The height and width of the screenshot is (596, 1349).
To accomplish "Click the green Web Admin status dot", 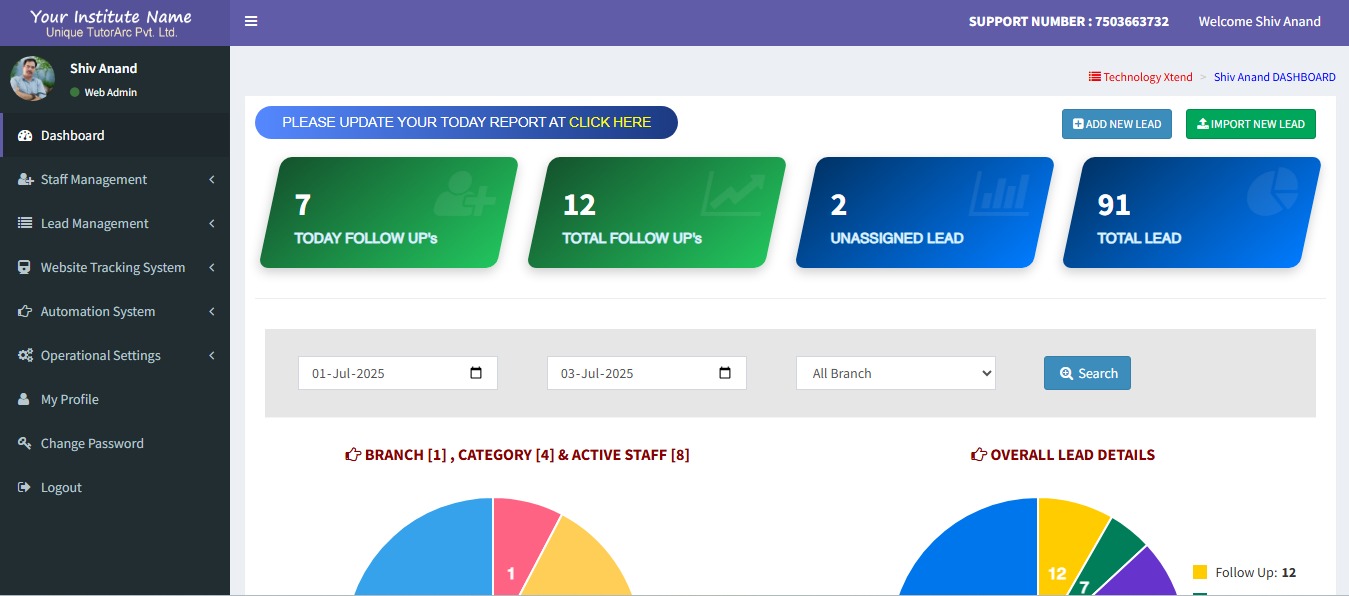I will [75, 92].
